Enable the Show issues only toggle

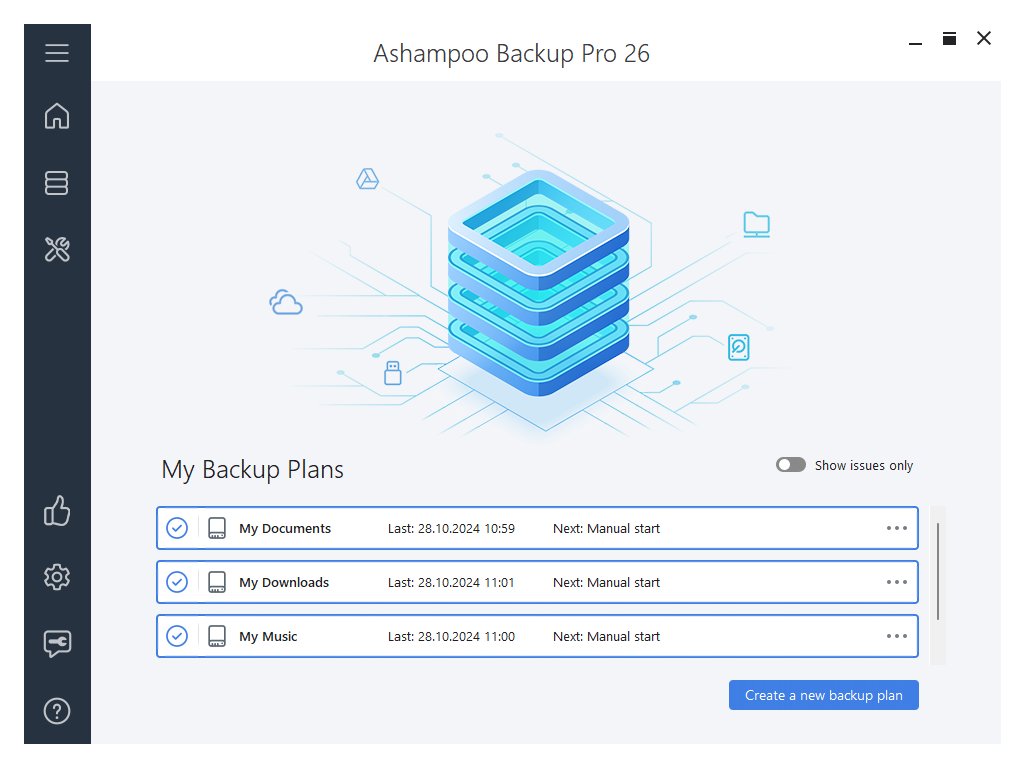[790, 465]
